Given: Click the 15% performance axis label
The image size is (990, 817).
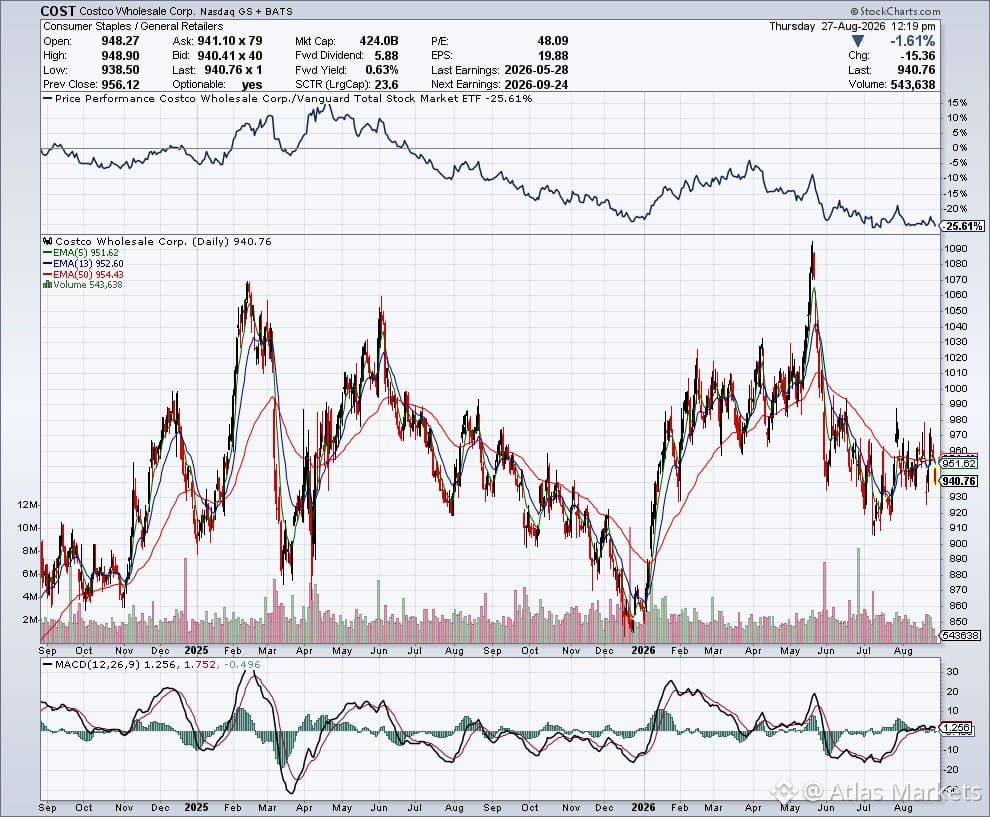Looking at the screenshot, I should point(957,102).
